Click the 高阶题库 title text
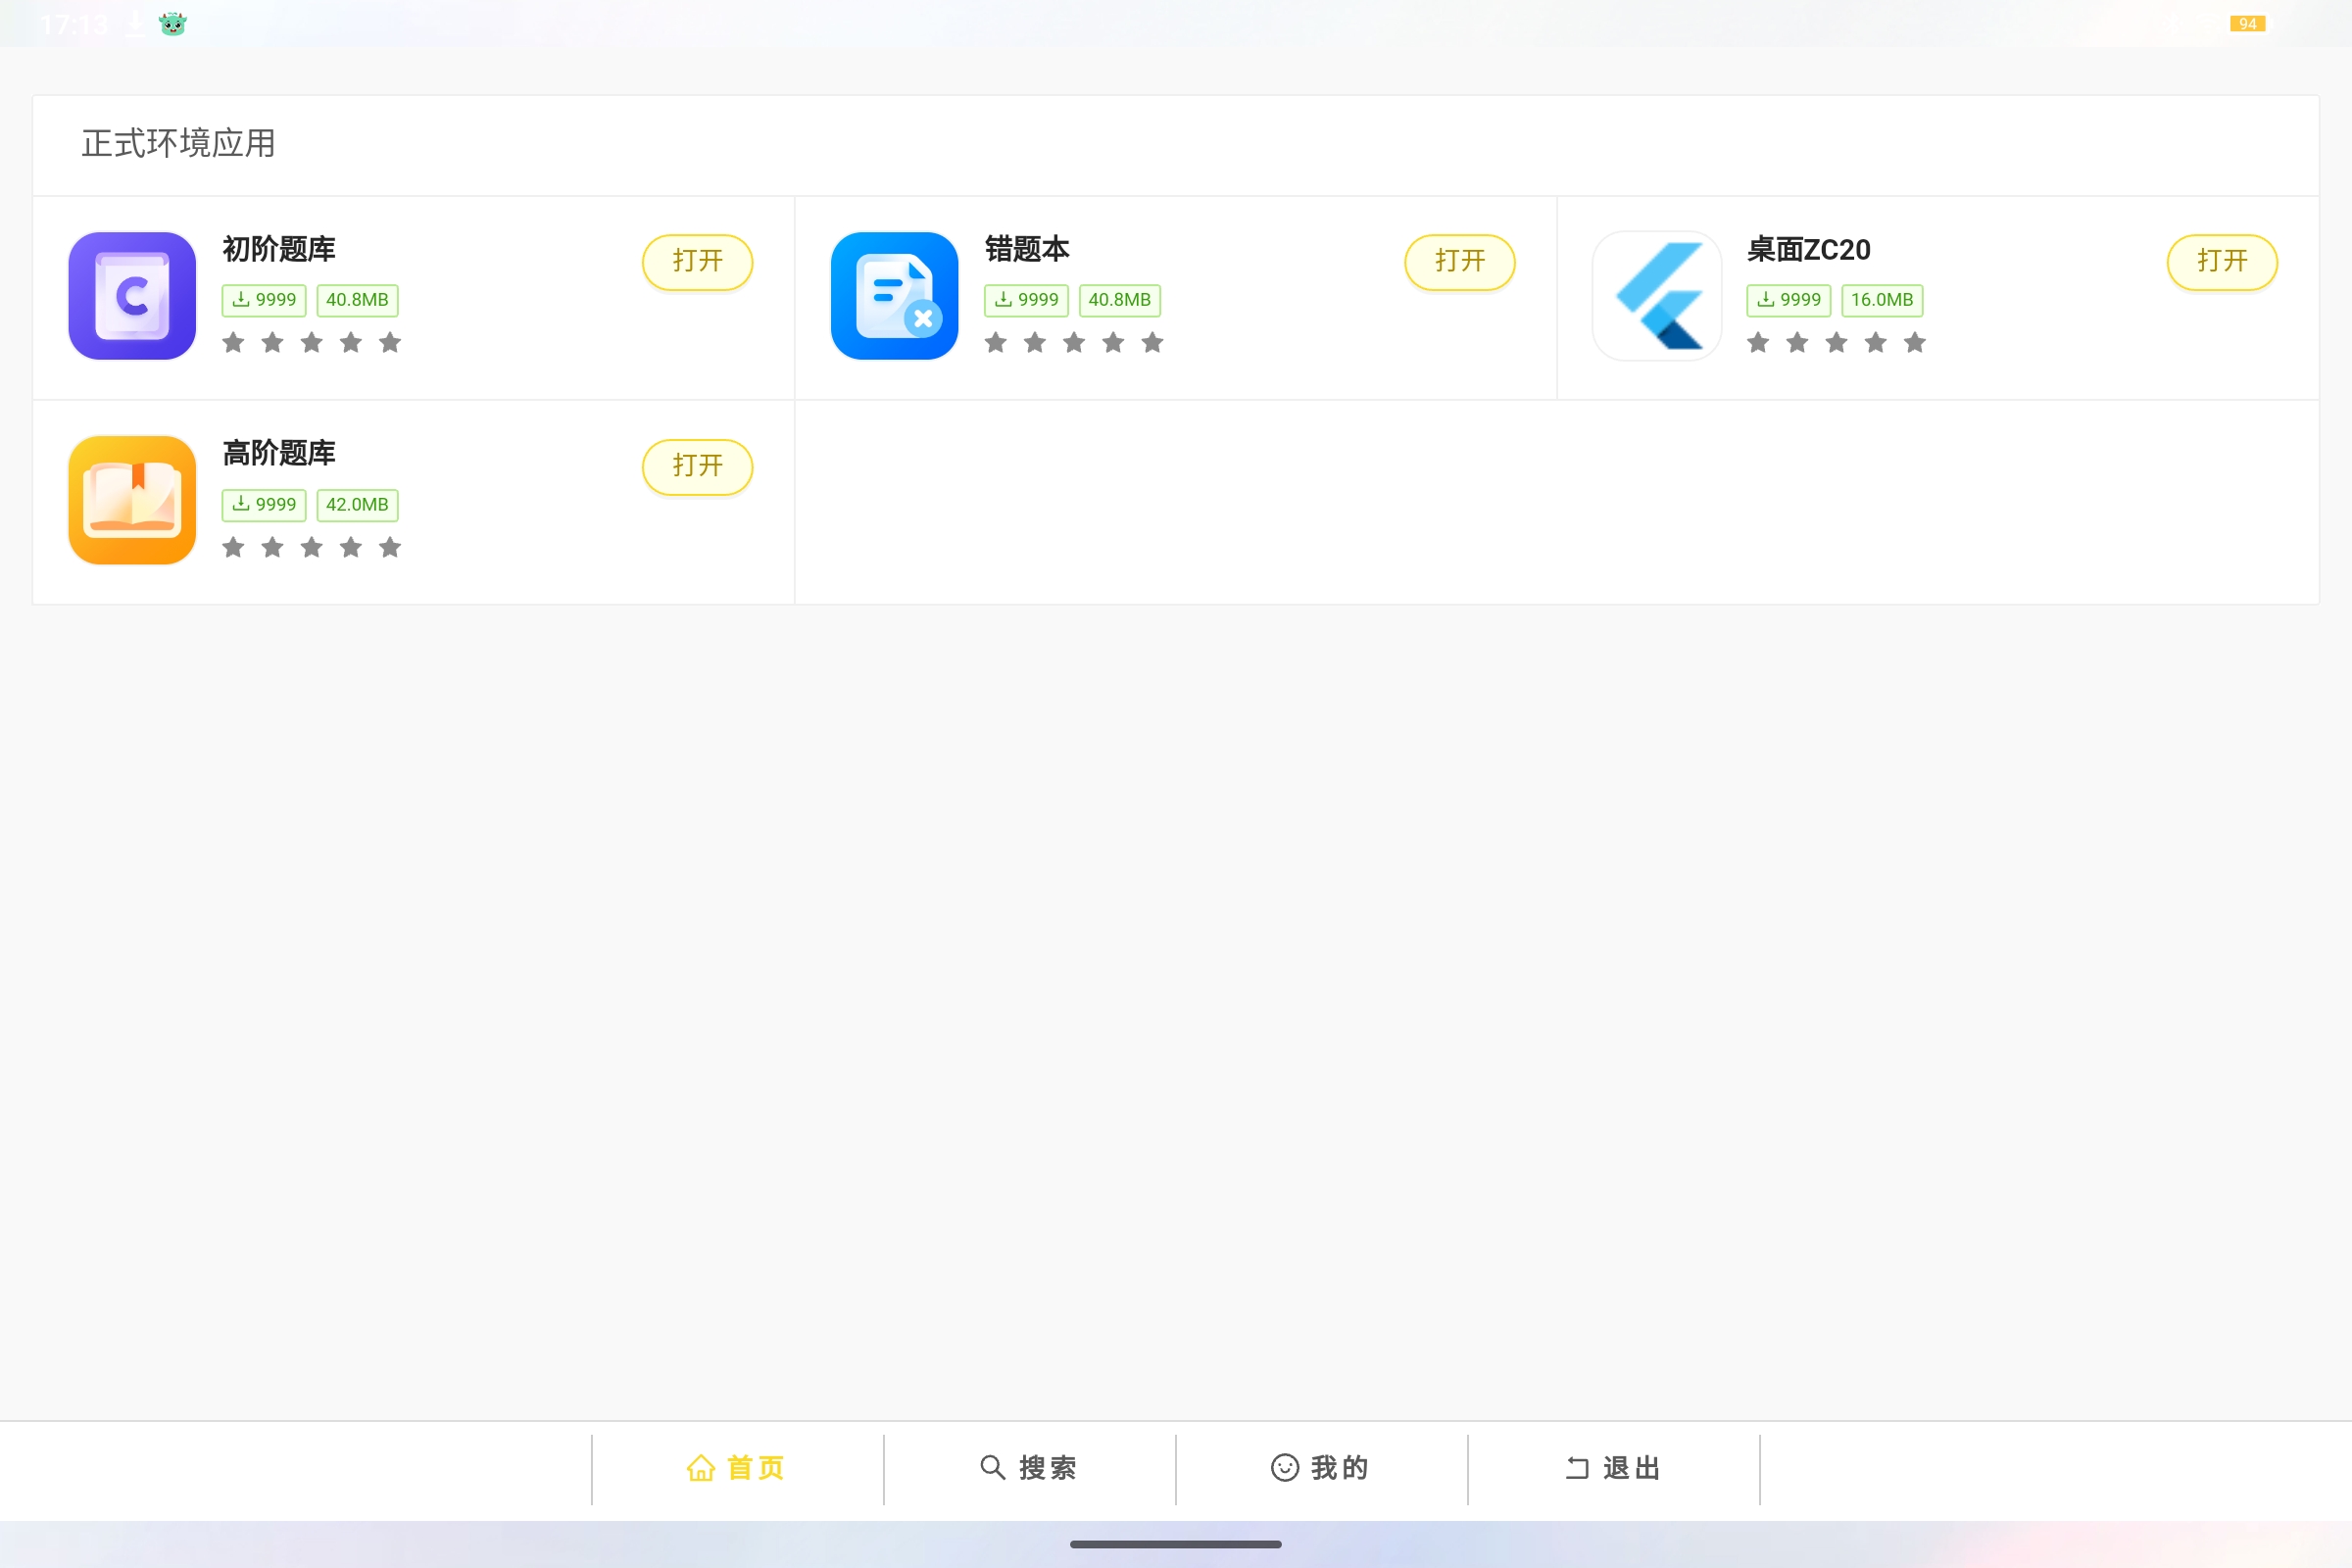 (279, 453)
